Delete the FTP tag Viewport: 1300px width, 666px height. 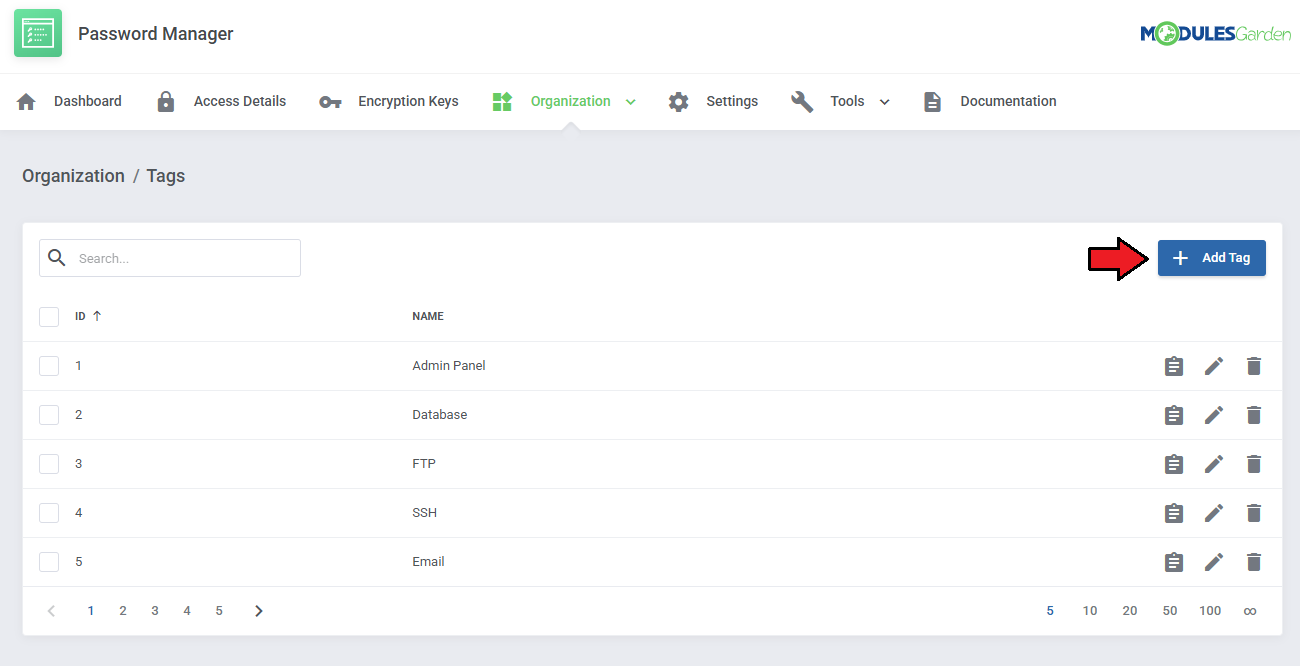pyautogui.click(x=1254, y=464)
